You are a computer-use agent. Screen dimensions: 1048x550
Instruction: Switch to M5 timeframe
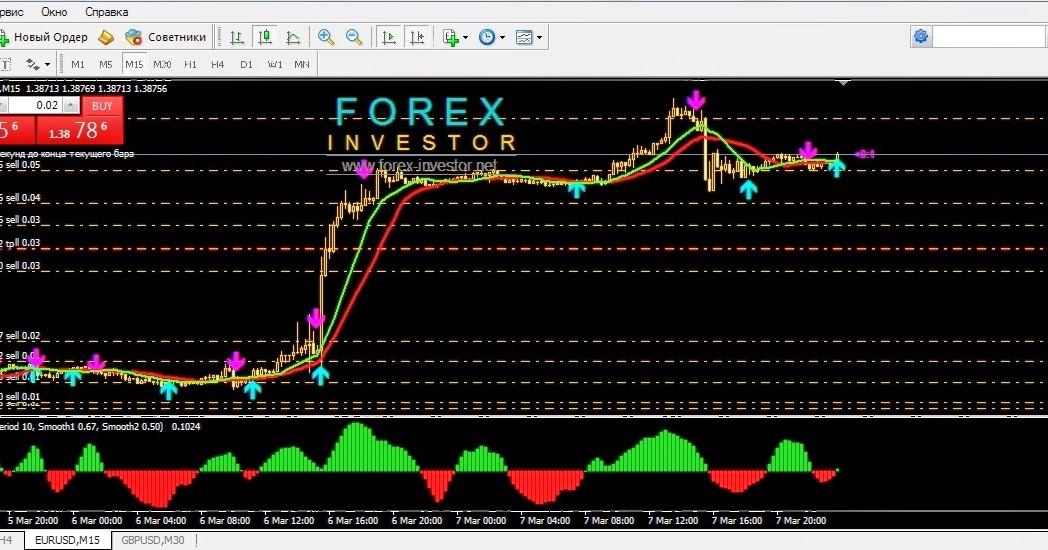tap(106, 64)
